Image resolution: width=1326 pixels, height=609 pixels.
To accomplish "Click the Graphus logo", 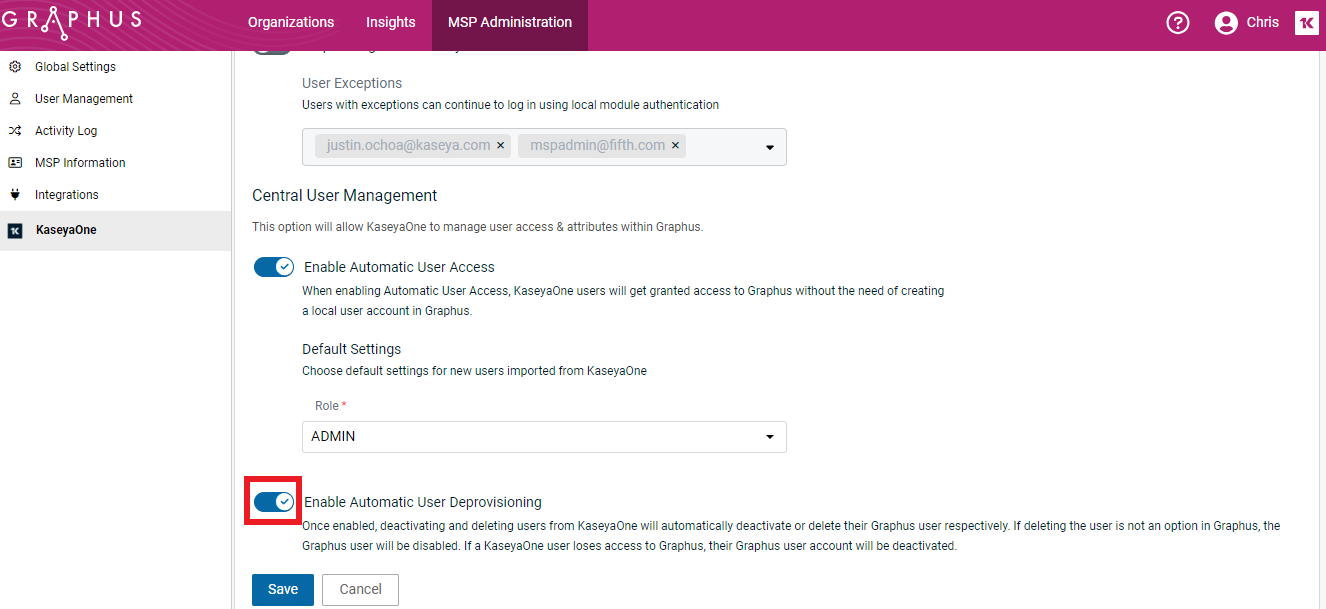I will (x=71, y=22).
